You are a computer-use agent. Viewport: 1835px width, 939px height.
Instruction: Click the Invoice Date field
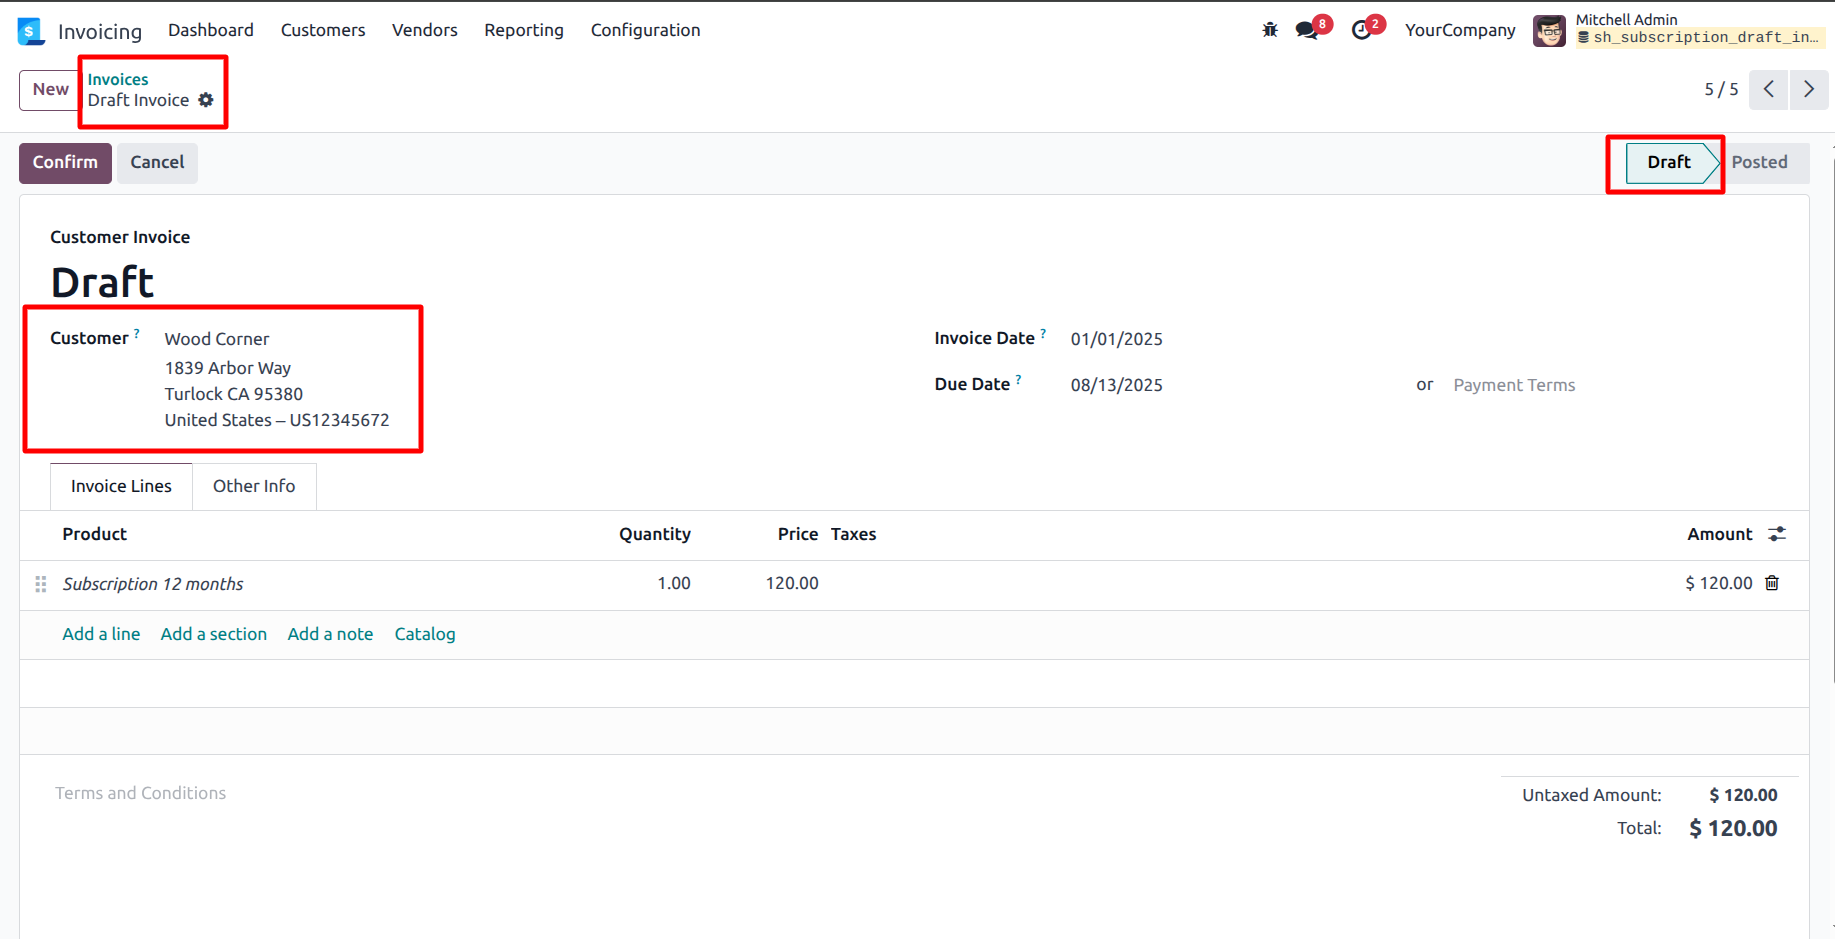point(1116,339)
